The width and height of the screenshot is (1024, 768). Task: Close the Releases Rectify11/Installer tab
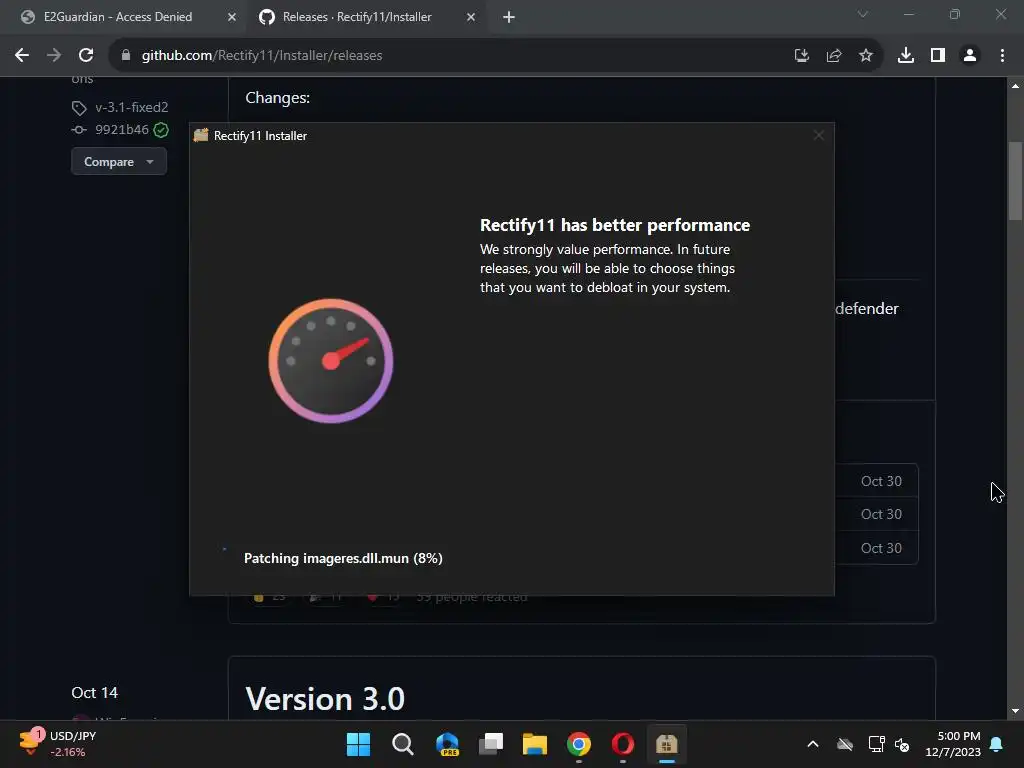point(471,17)
